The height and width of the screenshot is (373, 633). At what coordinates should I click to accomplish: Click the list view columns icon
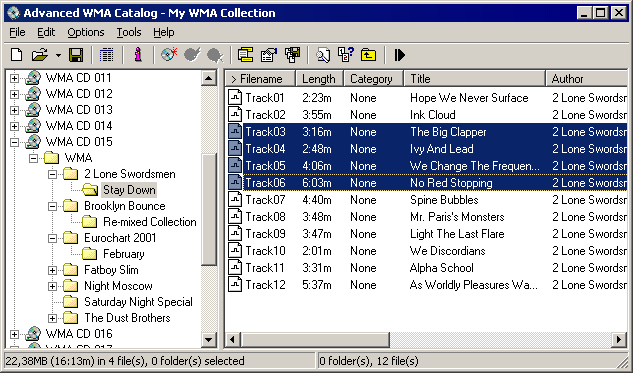[106, 55]
